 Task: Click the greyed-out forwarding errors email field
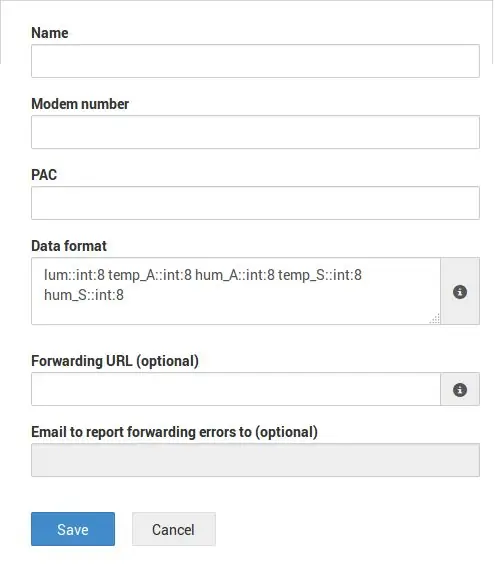click(x=255, y=460)
